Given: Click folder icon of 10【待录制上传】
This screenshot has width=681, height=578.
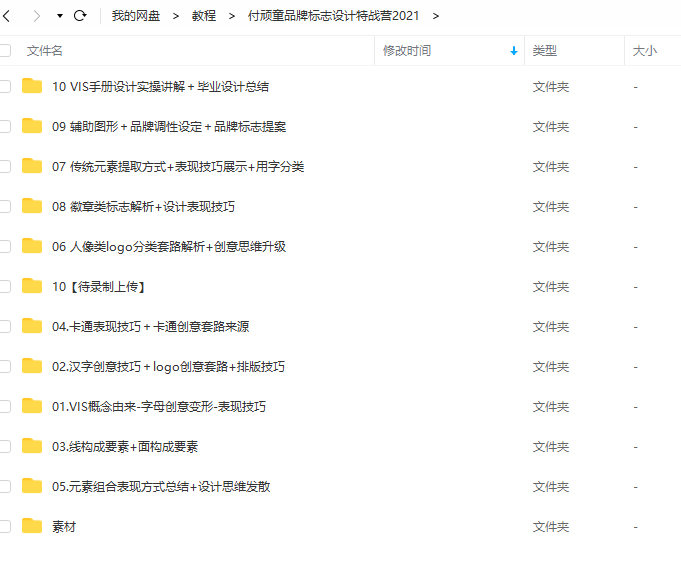Looking at the screenshot, I should 32,286.
